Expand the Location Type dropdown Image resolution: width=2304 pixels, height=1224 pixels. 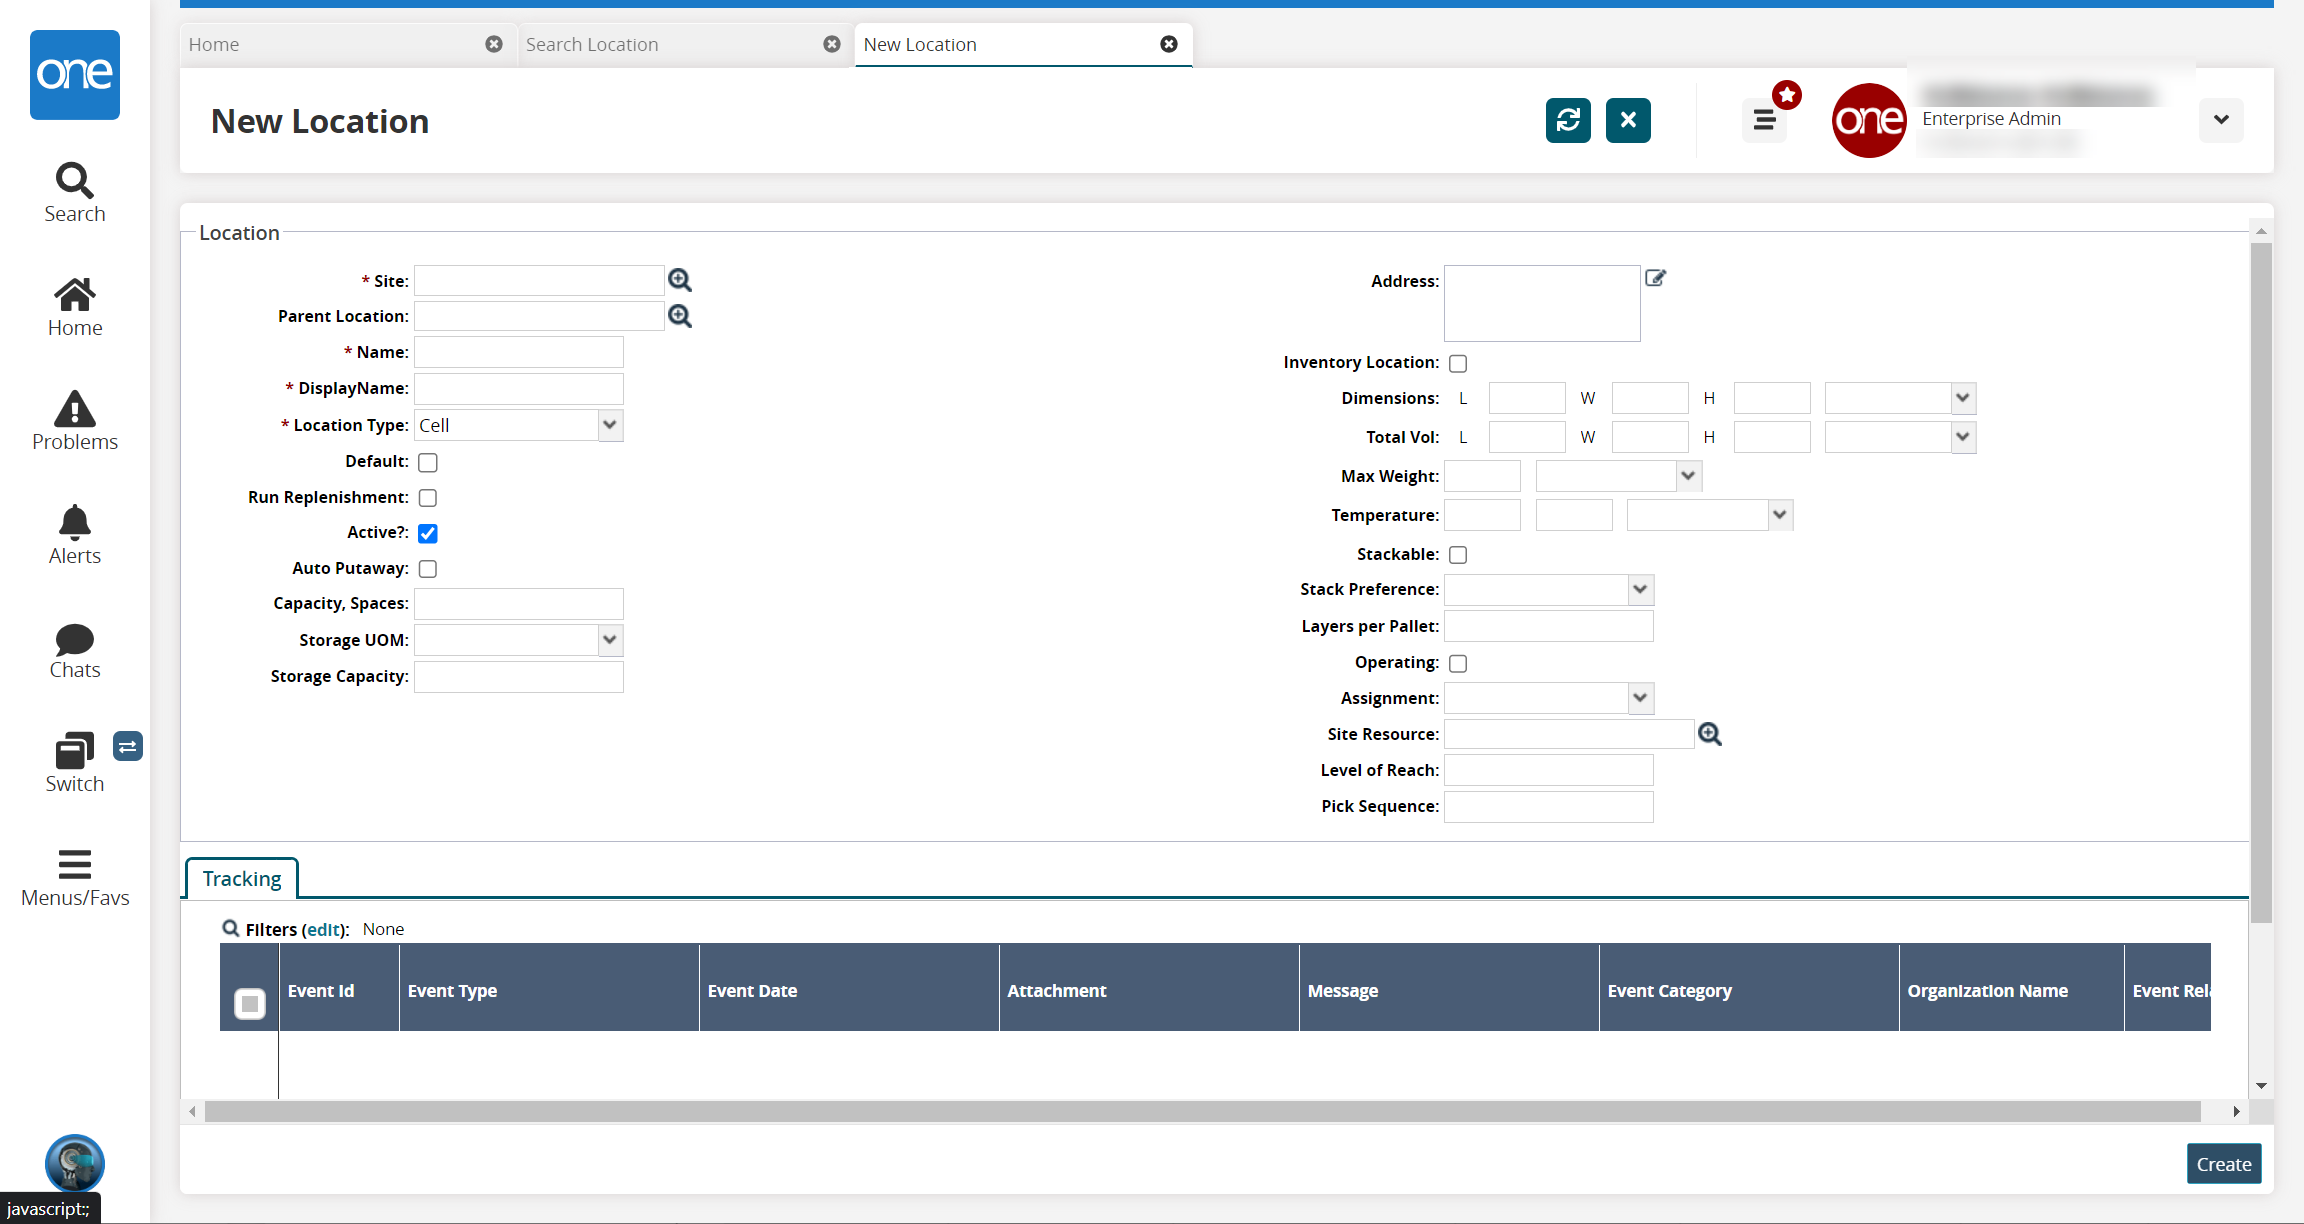pyautogui.click(x=610, y=425)
